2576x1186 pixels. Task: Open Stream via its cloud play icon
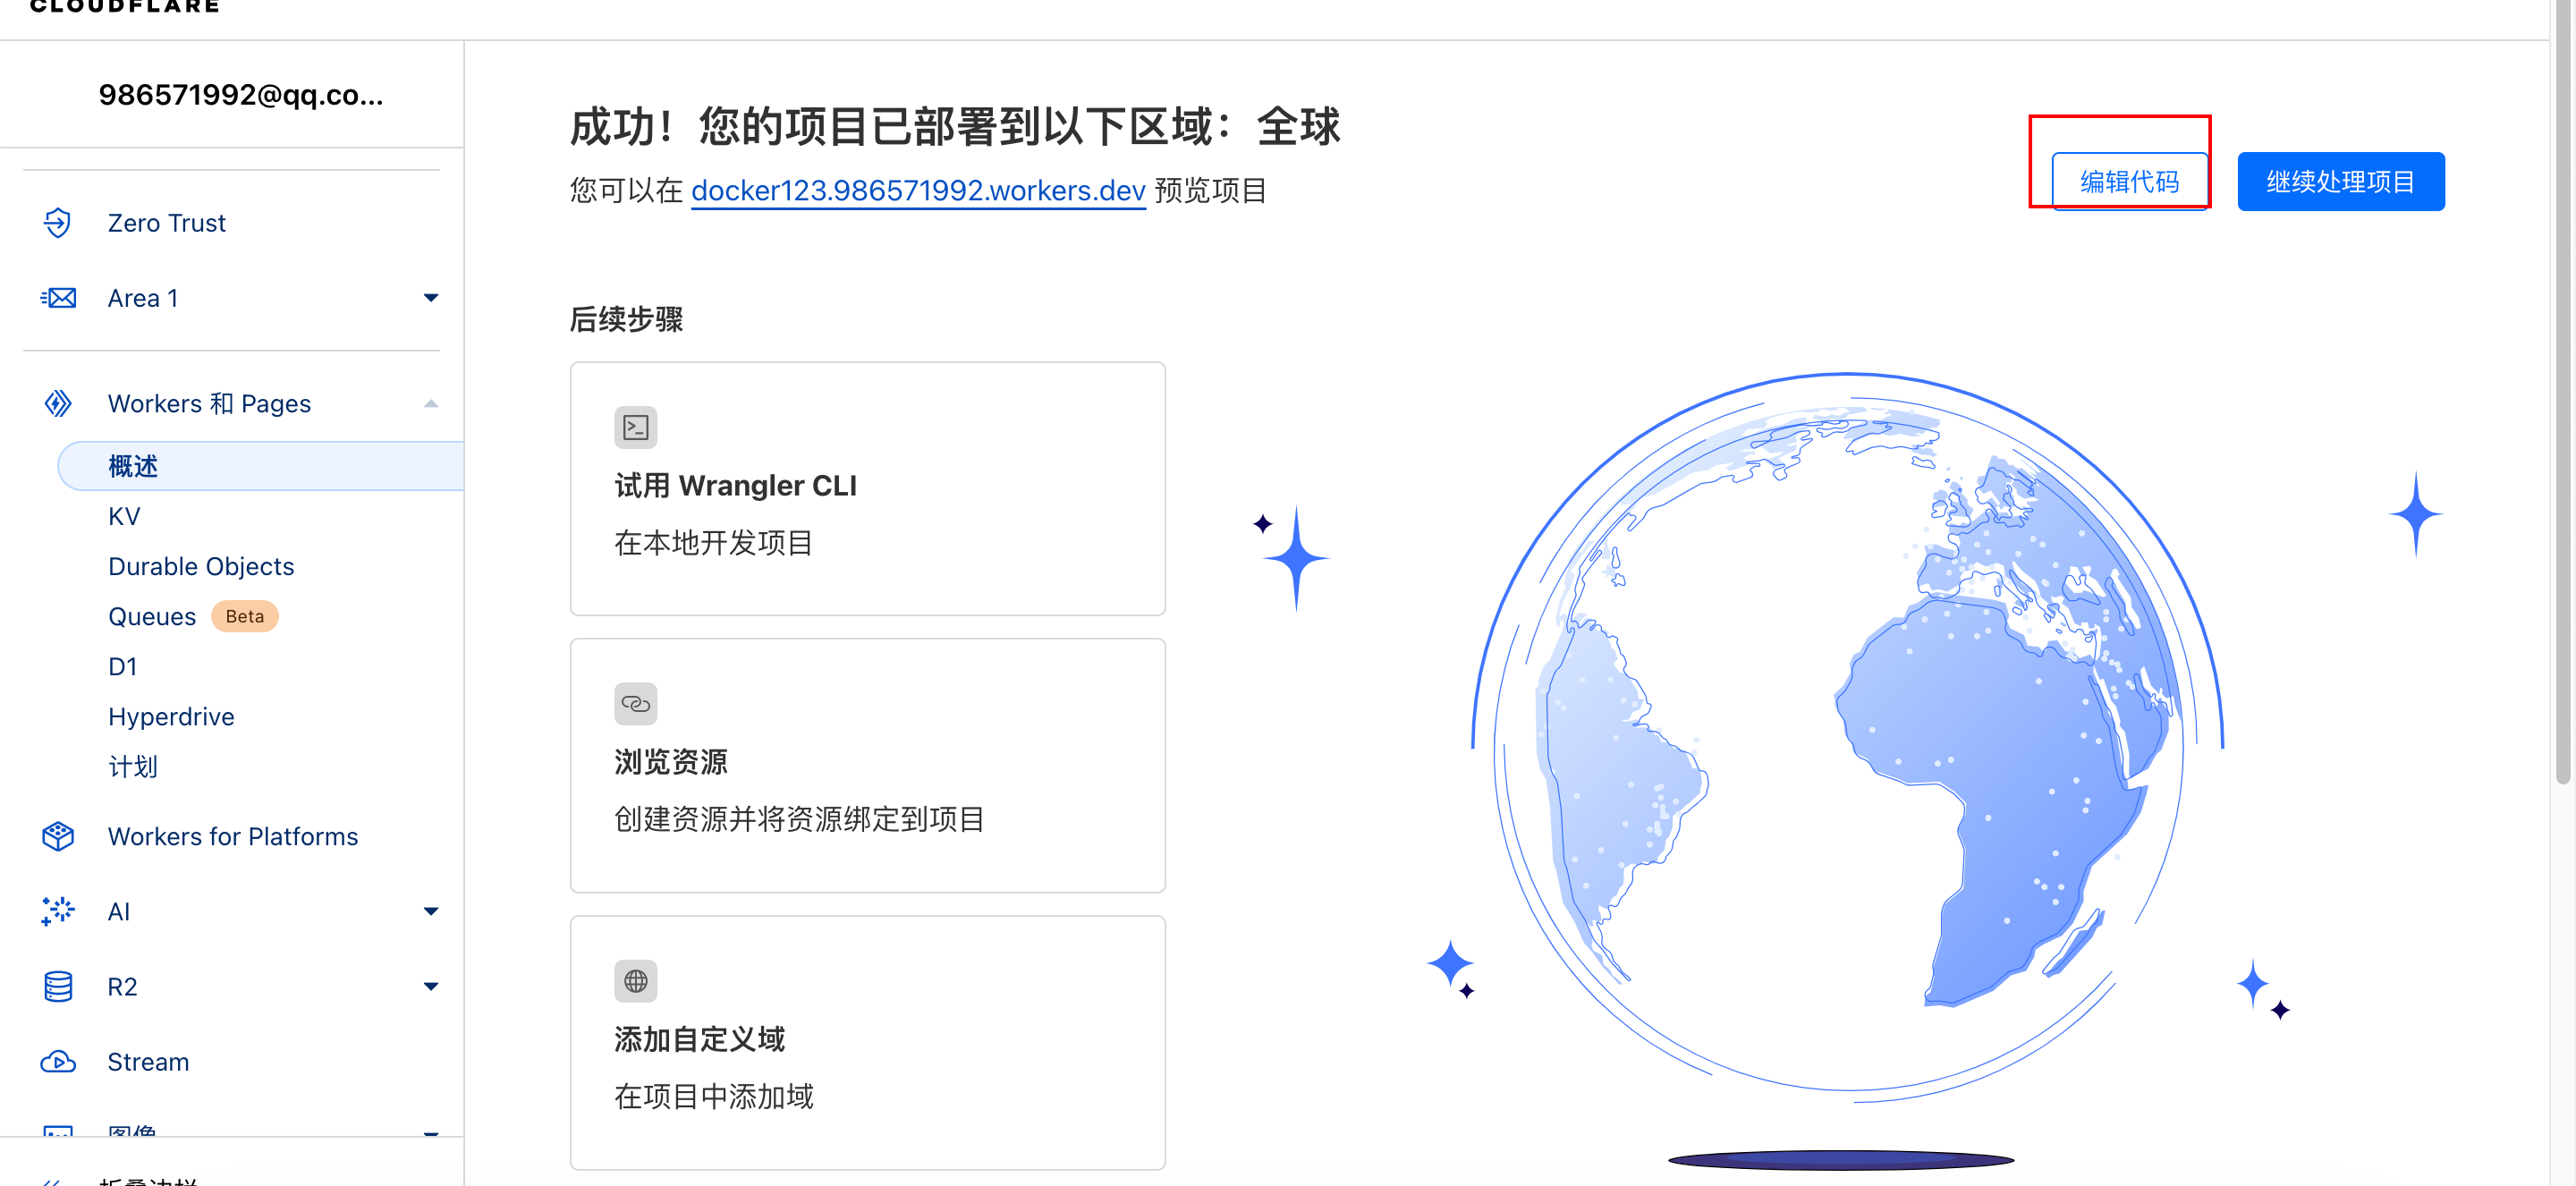(x=58, y=1061)
